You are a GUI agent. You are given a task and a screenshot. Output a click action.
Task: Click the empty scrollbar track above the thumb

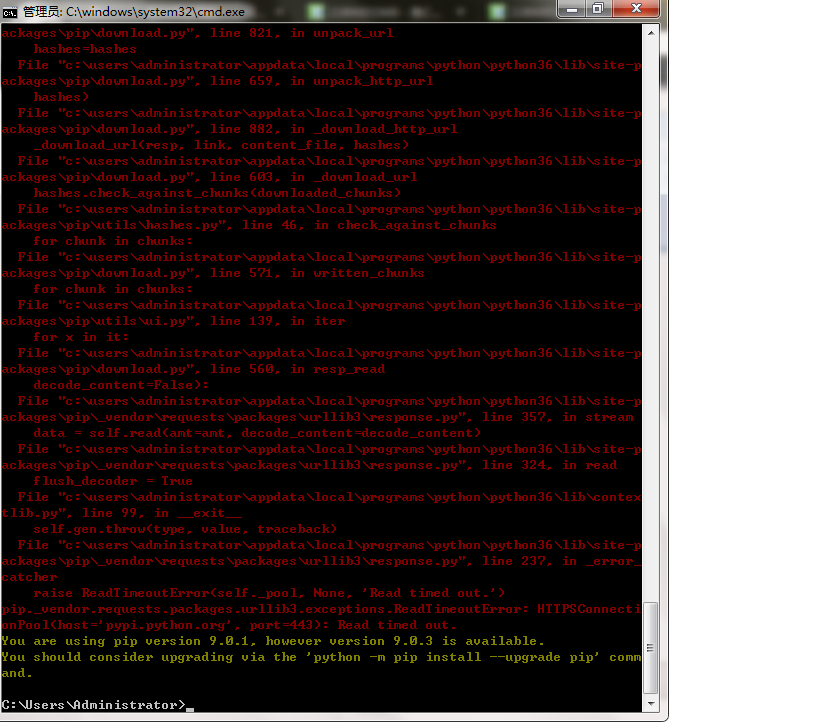pos(651,300)
